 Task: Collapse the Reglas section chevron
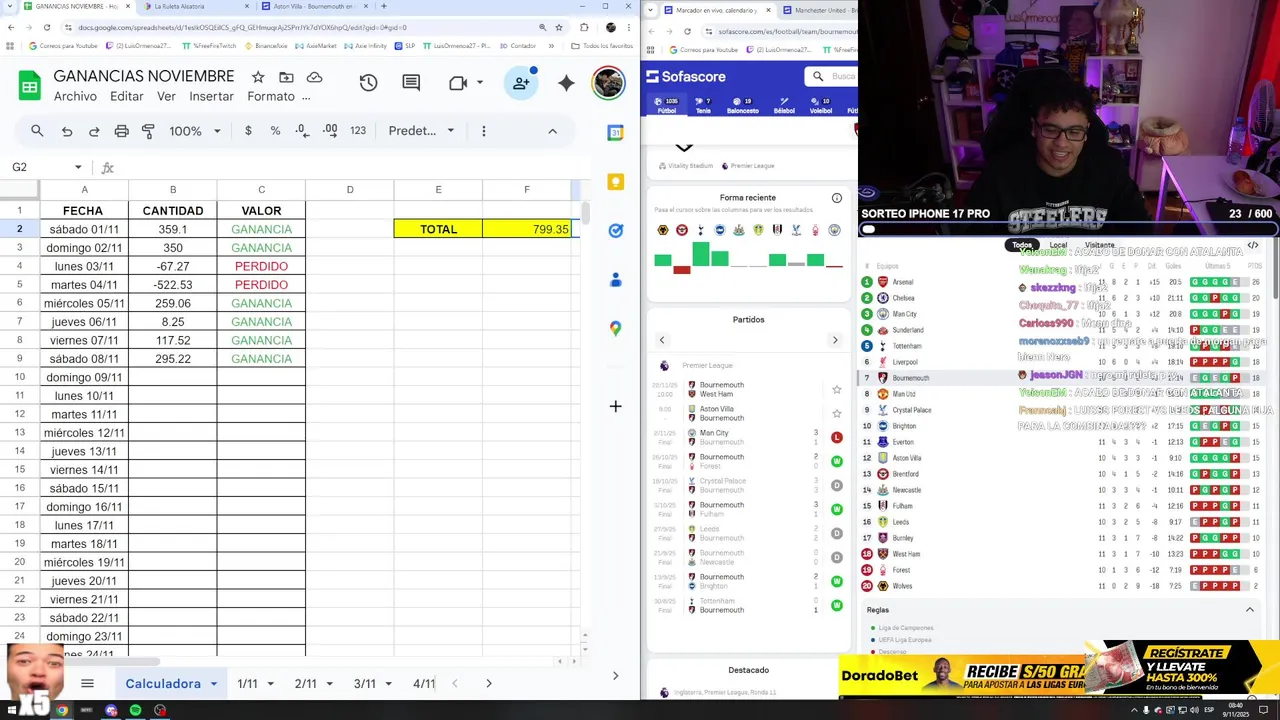1249,610
